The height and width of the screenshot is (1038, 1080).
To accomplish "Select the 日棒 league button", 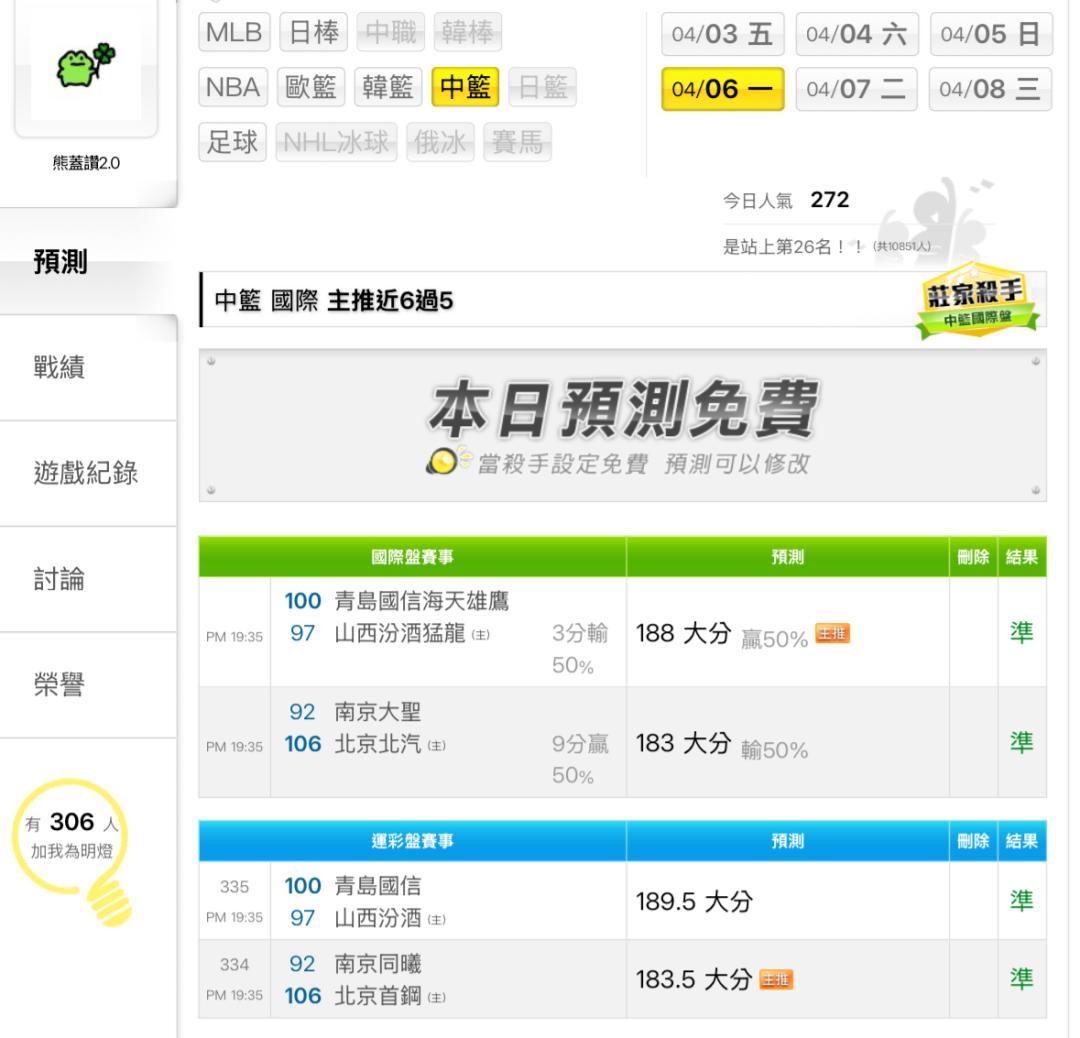I will pos(313,32).
